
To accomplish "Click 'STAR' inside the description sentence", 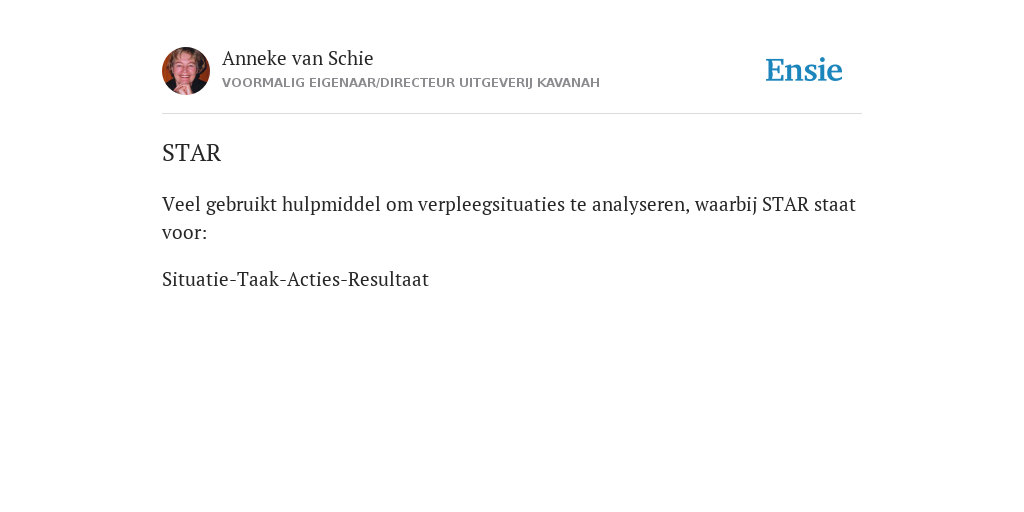I will point(786,204).
